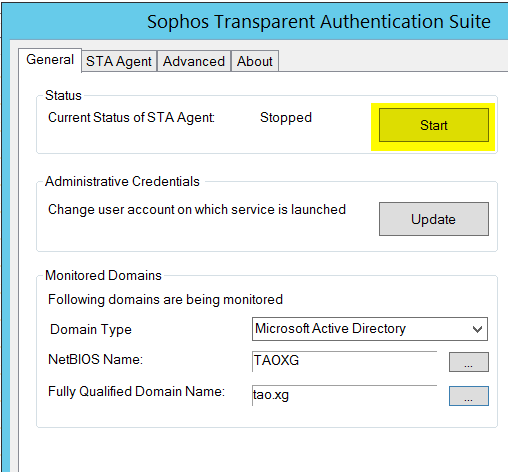Viewport: 508px width, 472px height.
Task: Start the STA Agent service
Action: (x=434, y=125)
